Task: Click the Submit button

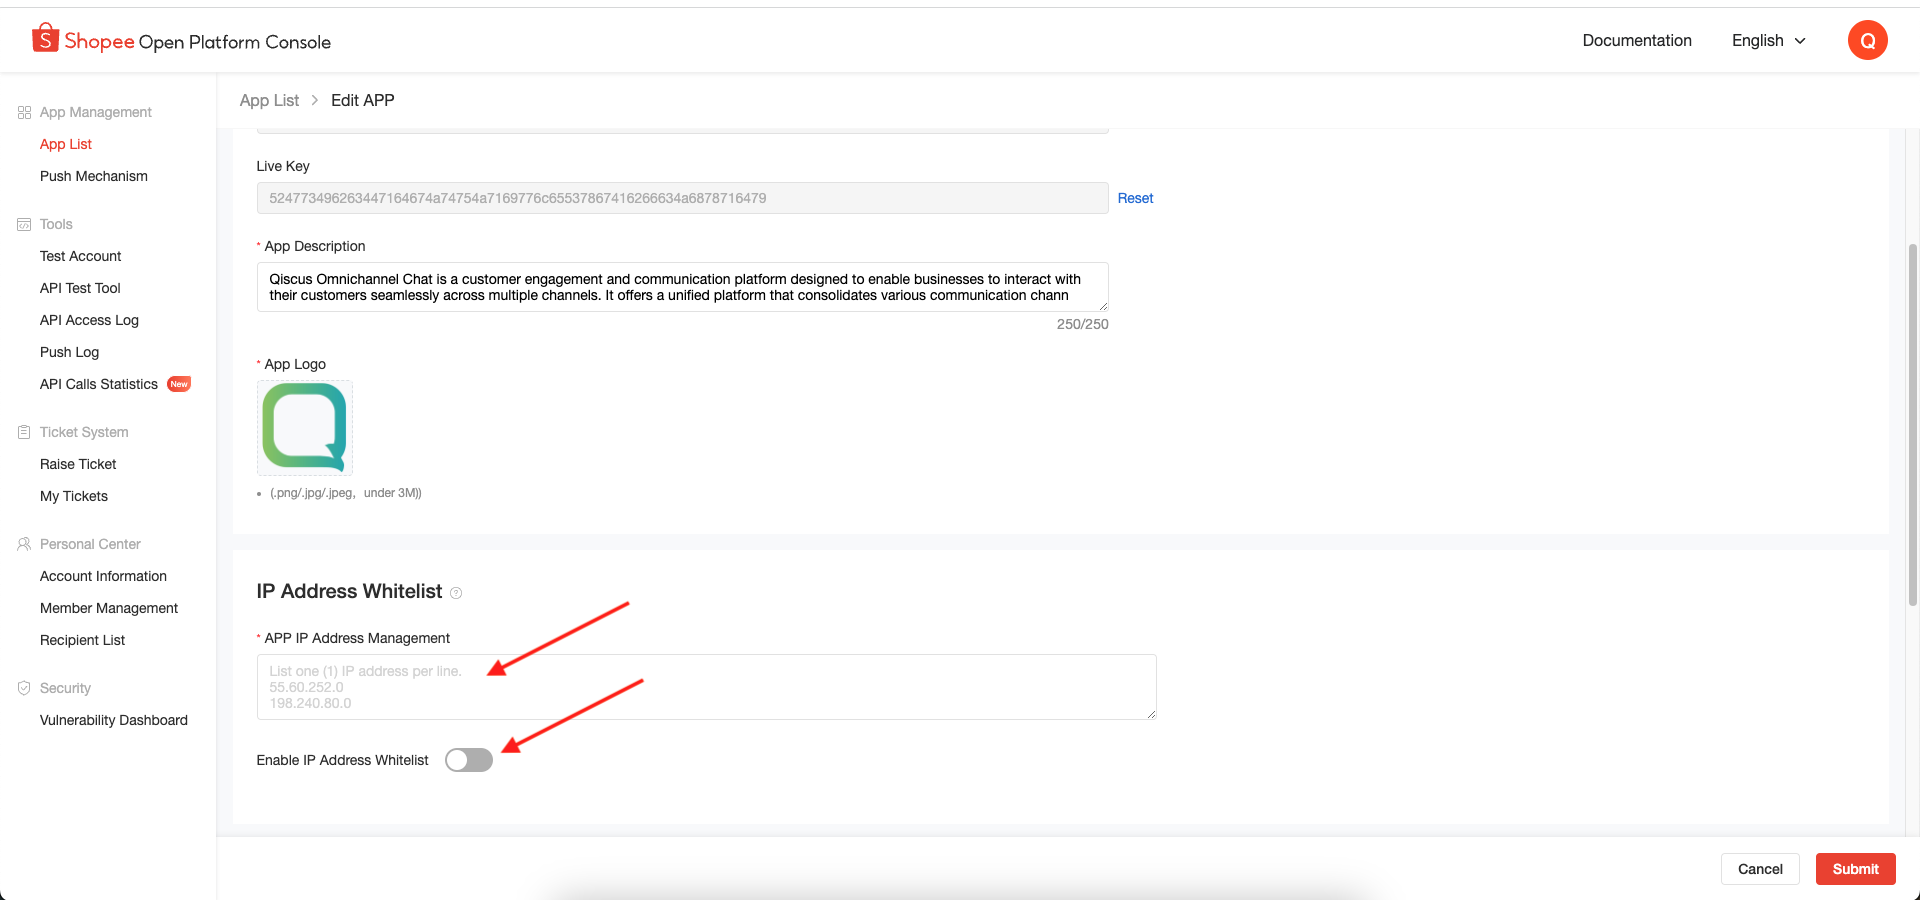Action: click(1856, 869)
